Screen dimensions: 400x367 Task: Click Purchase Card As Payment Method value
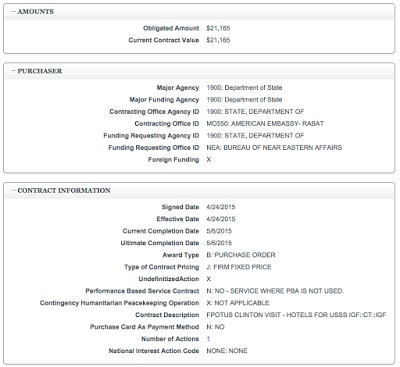point(215,327)
